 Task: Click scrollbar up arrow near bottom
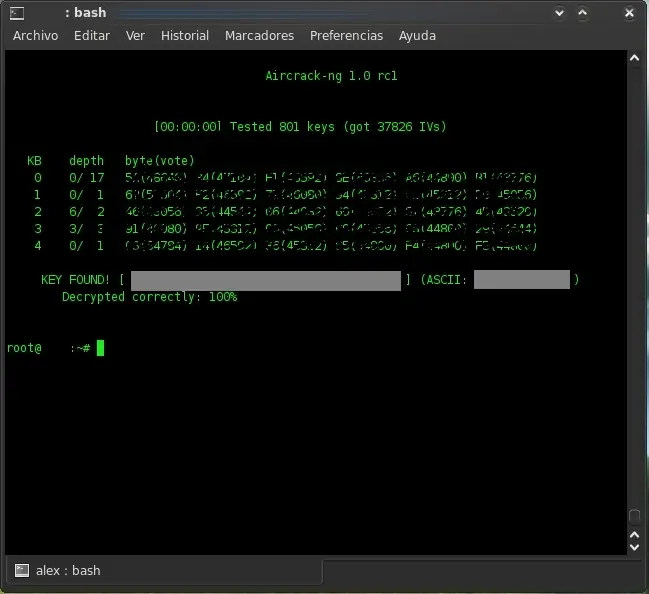click(635, 535)
